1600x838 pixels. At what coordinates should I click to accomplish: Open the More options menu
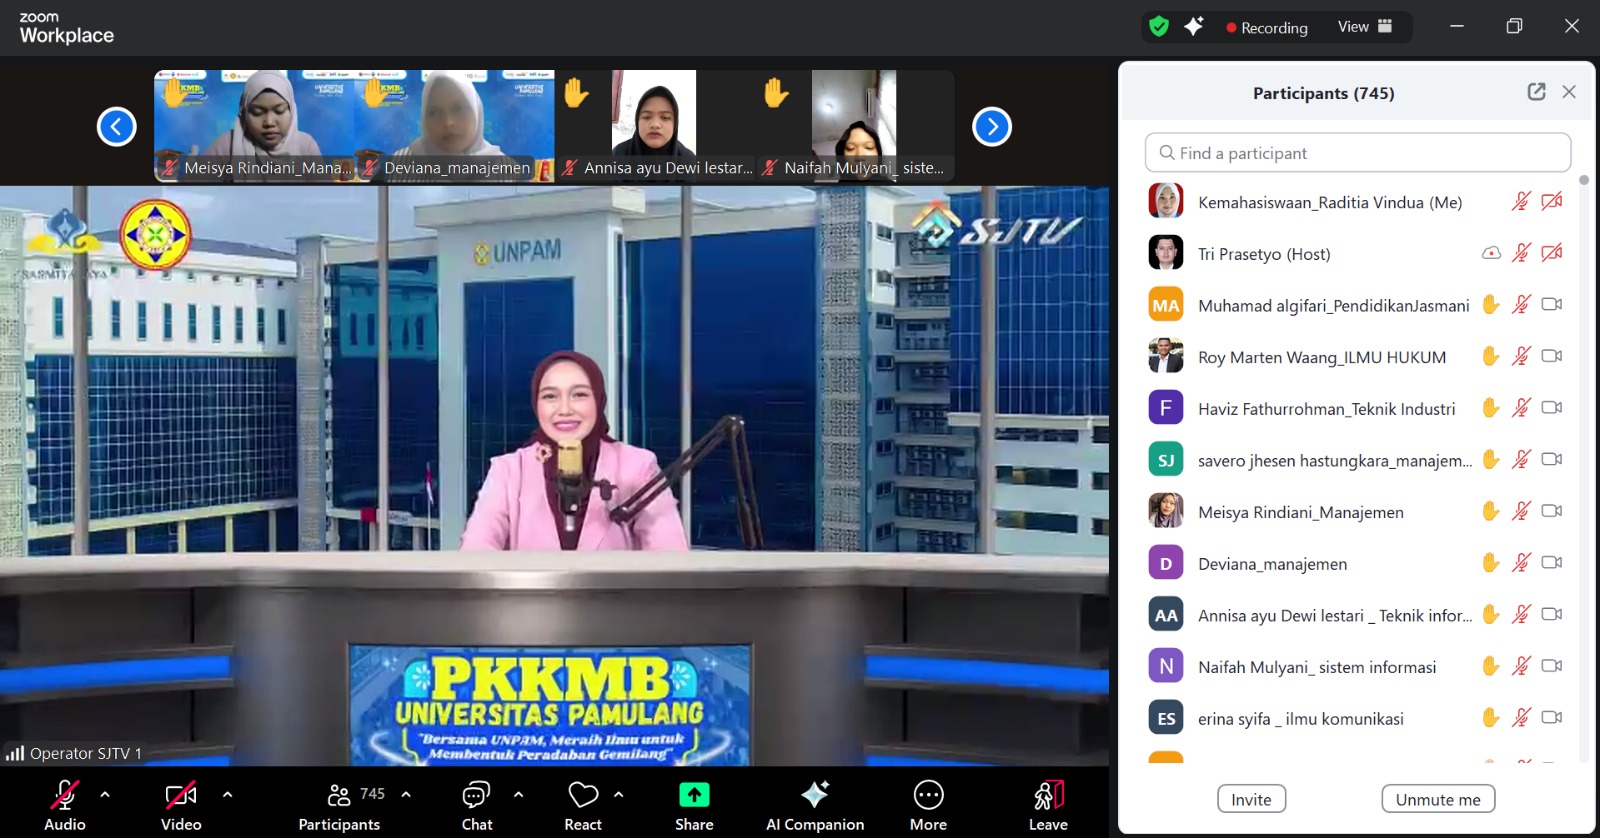coord(928,805)
